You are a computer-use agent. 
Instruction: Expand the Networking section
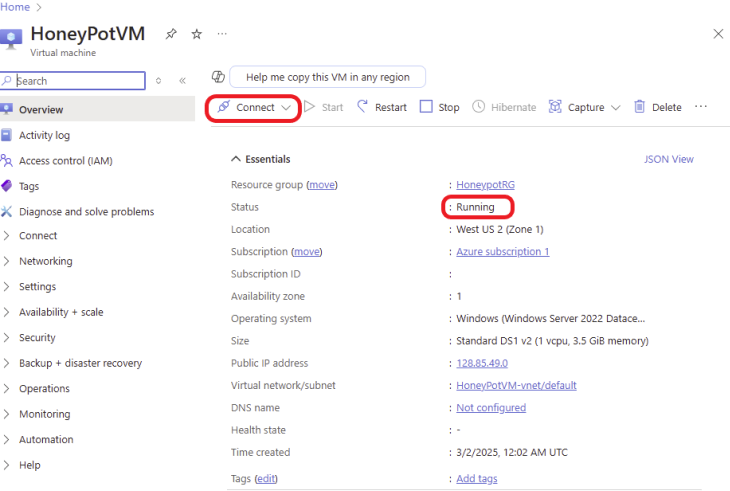click(x=46, y=261)
